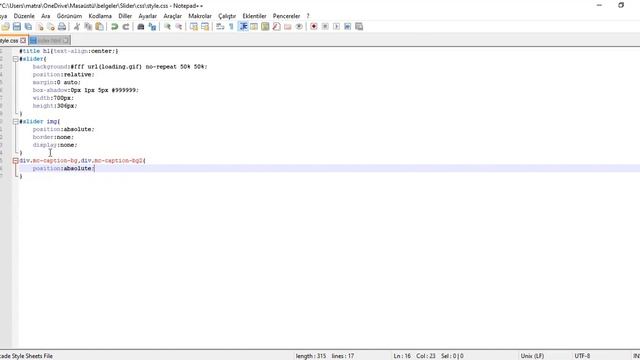This screenshot has height=360, width=640.
Task: Click the Stop Recording macro icon
Action: 325,27
